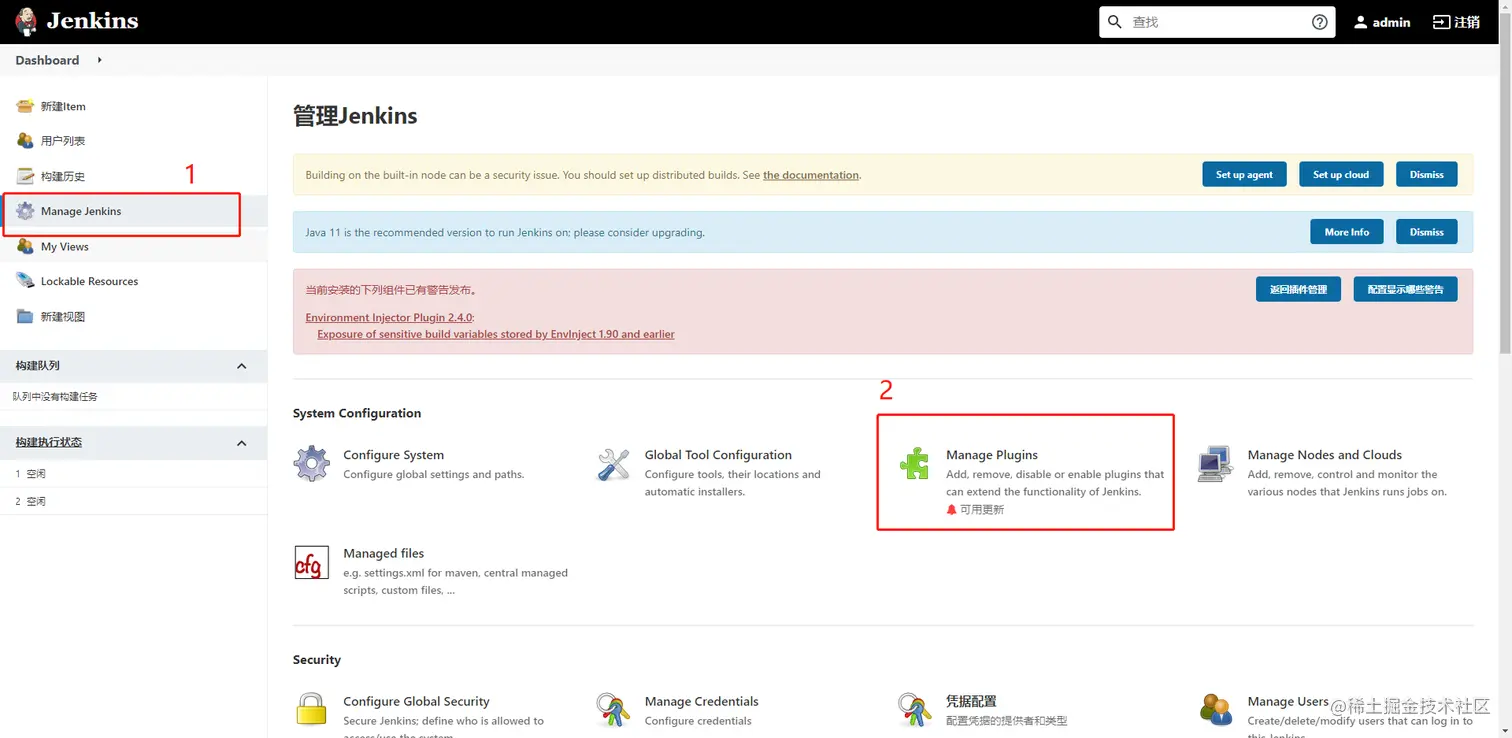The height and width of the screenshot is (738, 1512).
Task: Open 新建Item in the sidebar
Action: coord(63,106)
